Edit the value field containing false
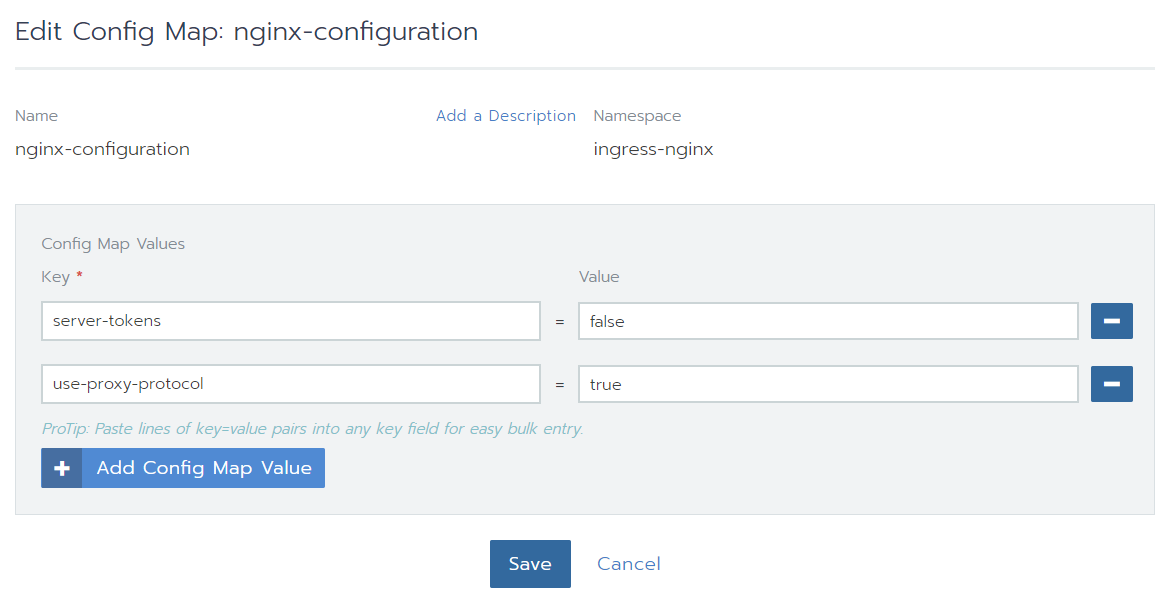 coord(828,321)
